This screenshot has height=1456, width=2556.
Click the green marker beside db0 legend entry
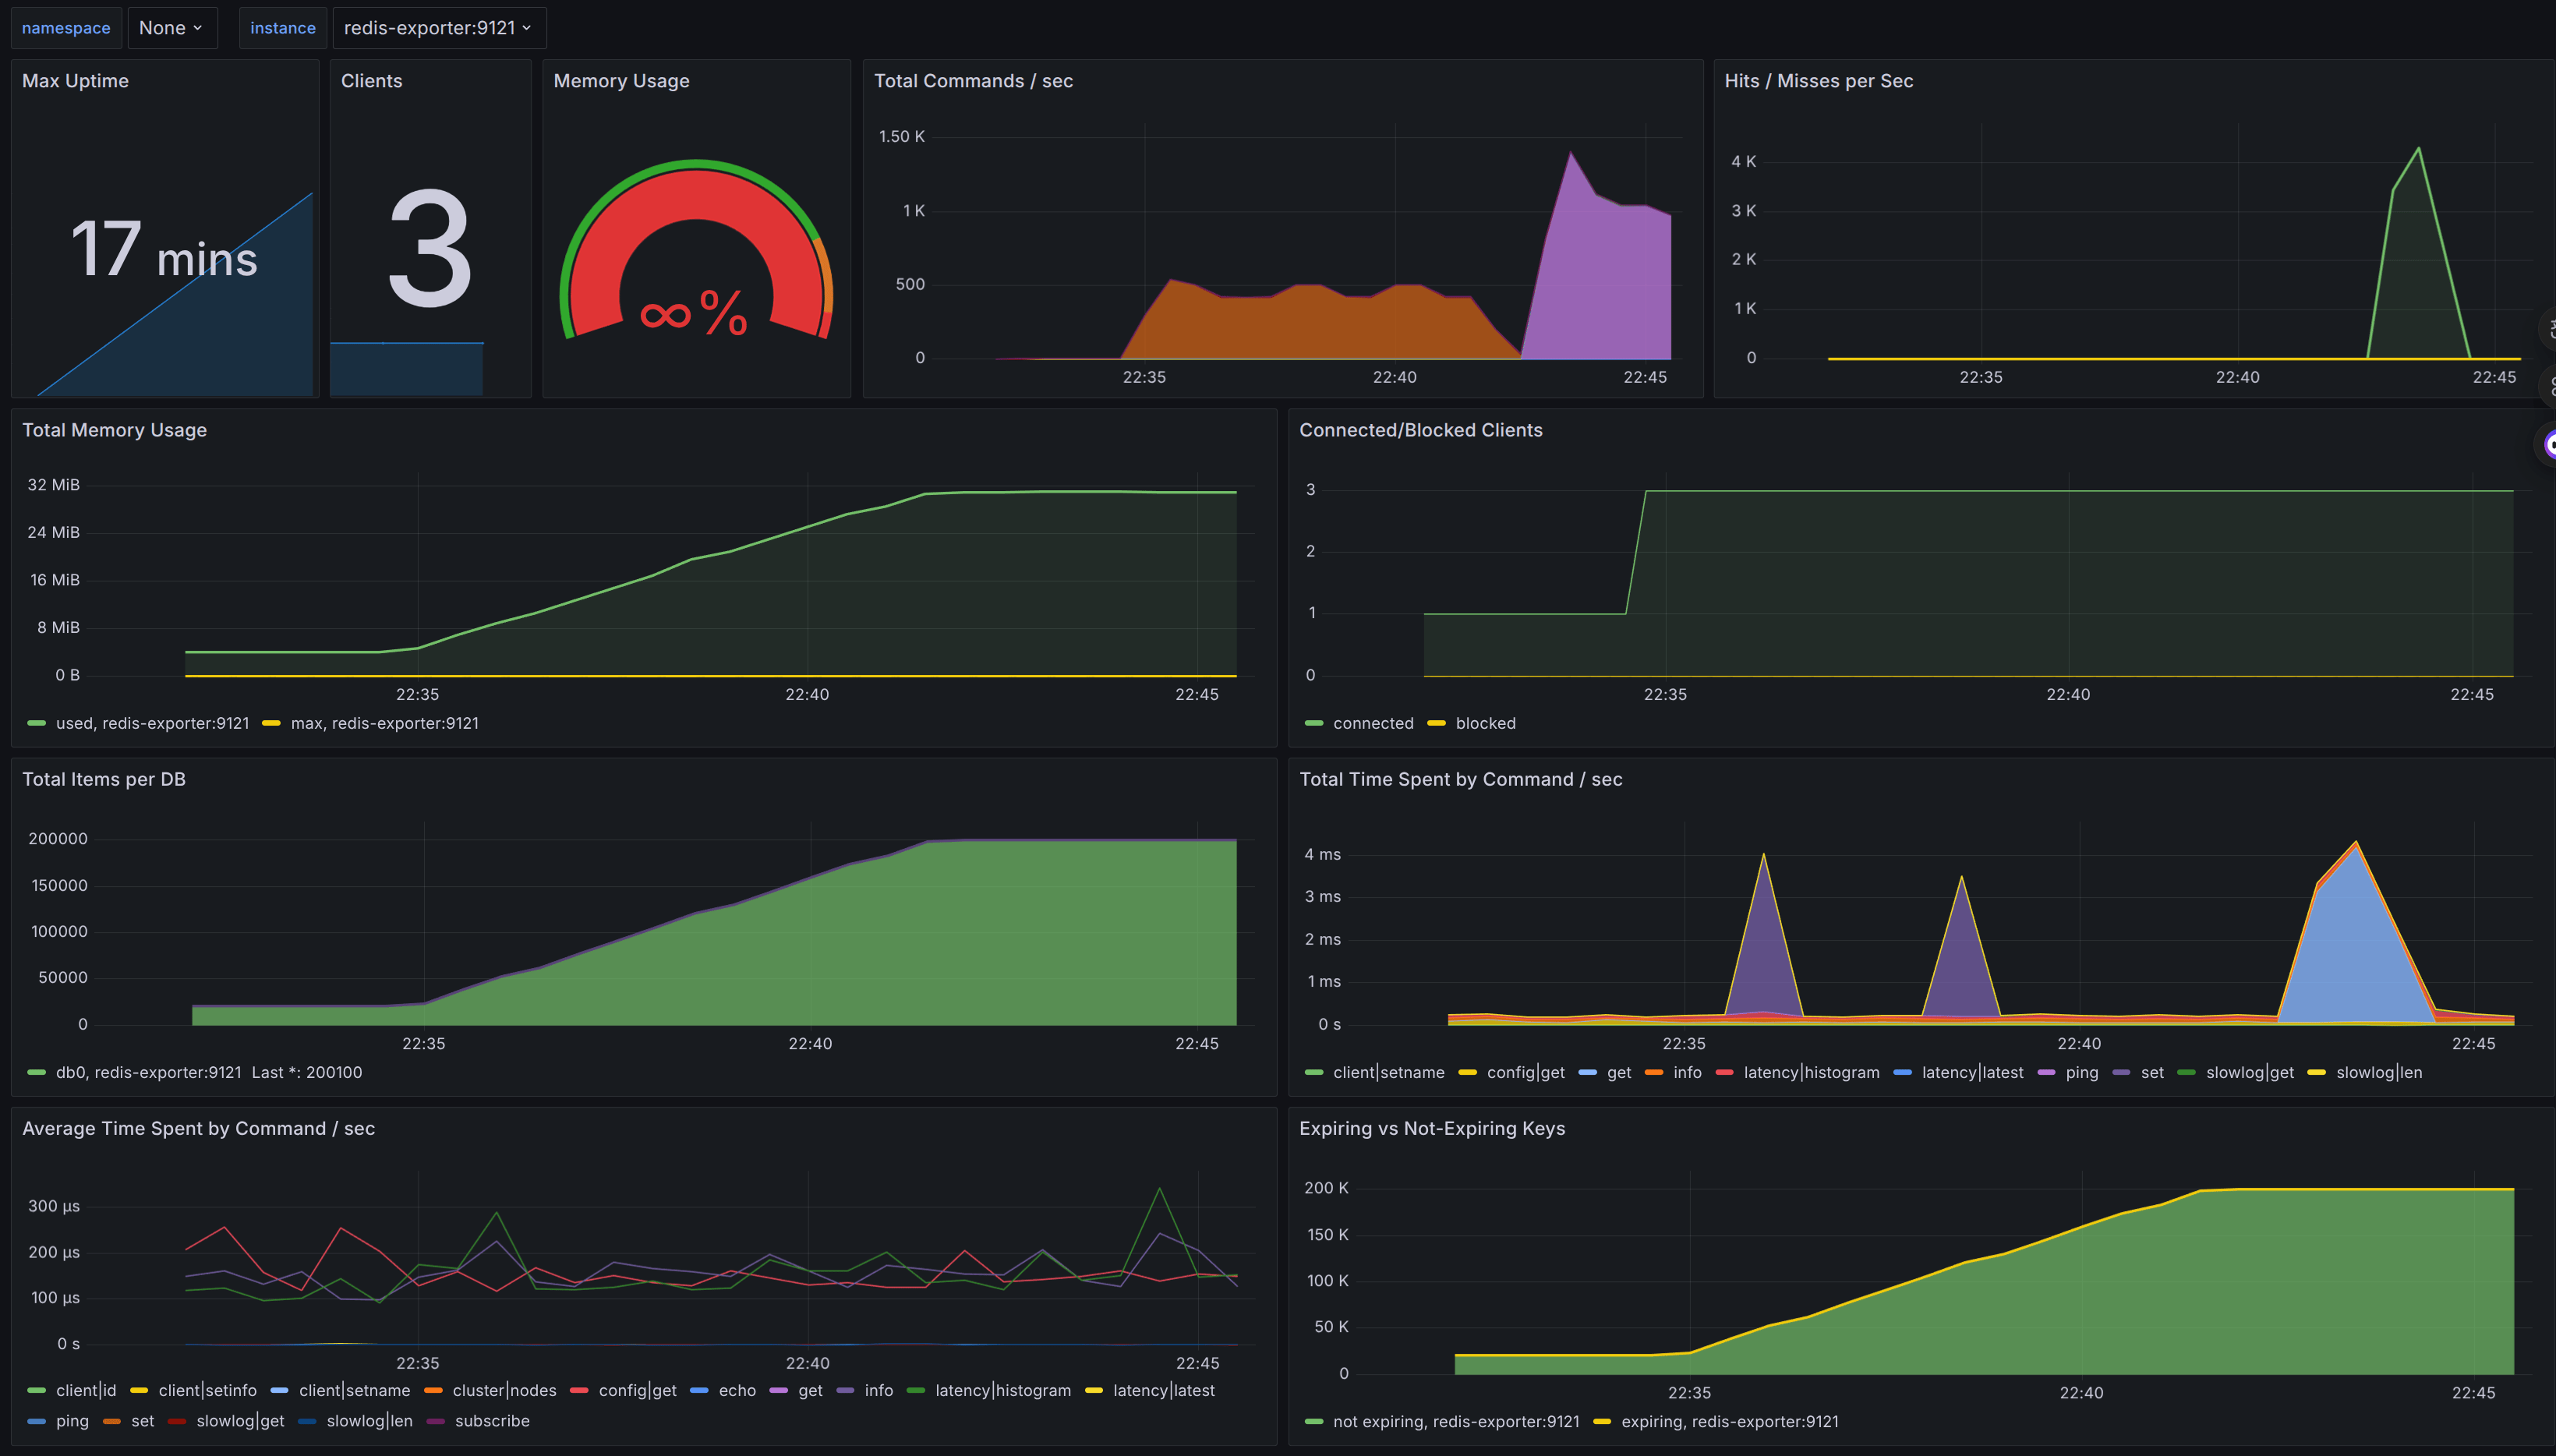(x=37, y=1072)
